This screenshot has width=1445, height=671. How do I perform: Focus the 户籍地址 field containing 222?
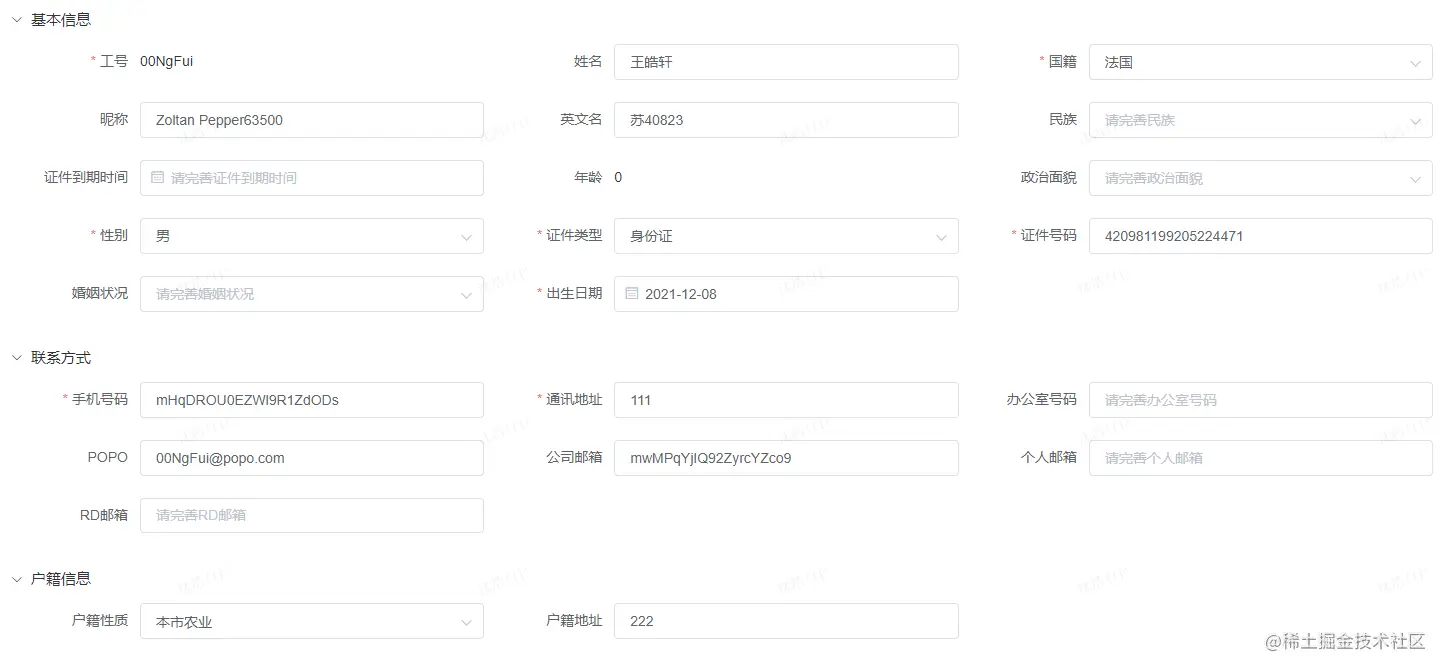tap(786, 621)
